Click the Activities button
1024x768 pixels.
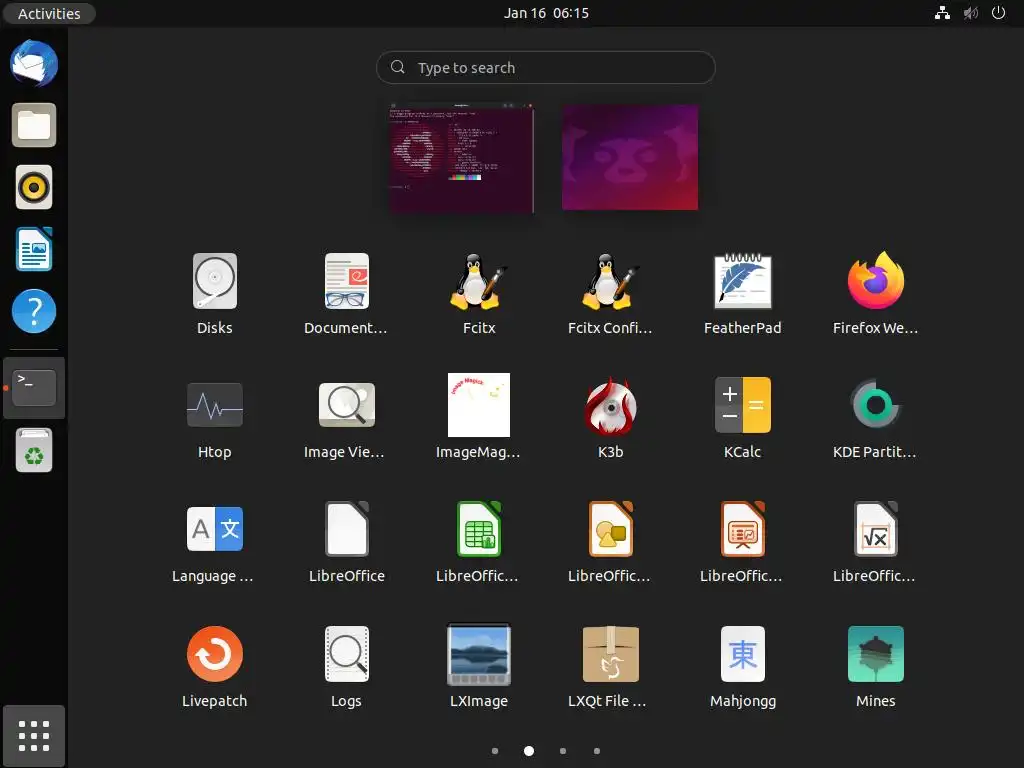click(x=49, y=13)
